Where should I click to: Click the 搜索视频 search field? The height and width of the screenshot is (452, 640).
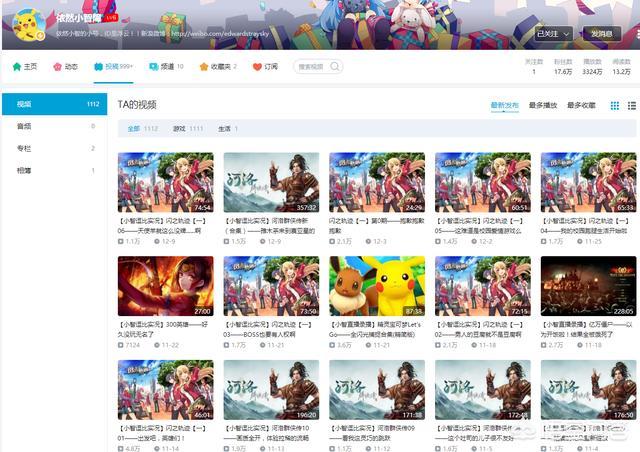[x=318, y=67]
